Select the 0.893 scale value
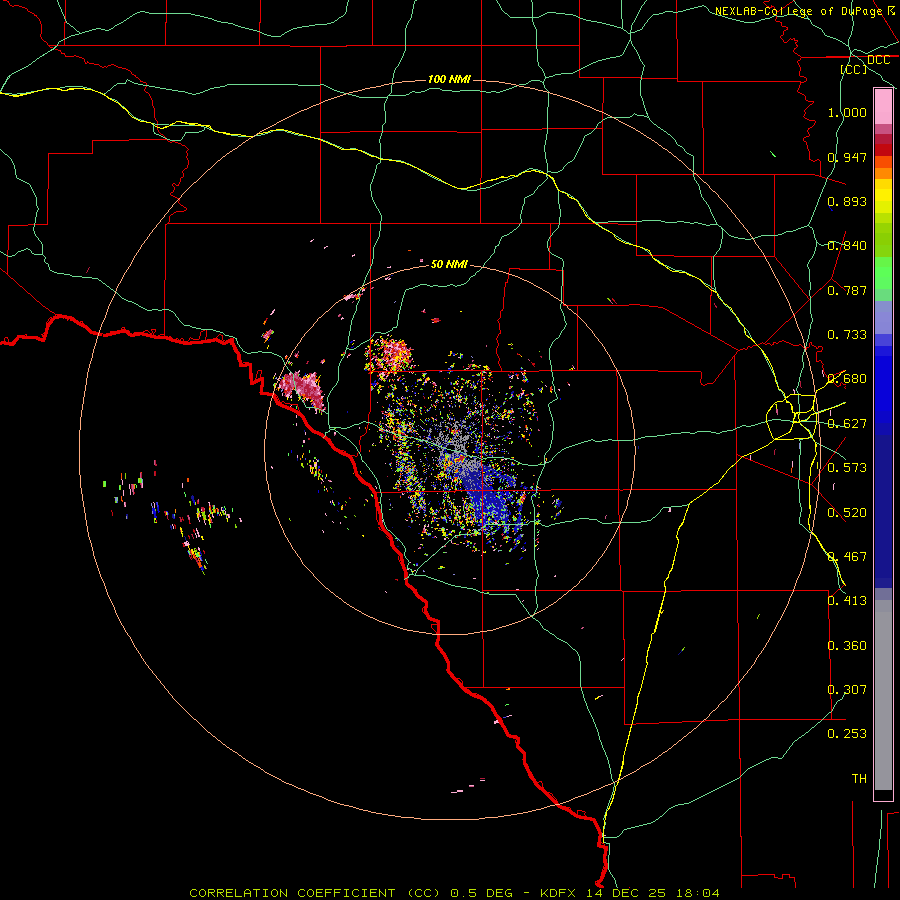This screenshot has width=900, height=900. (847, 201)
